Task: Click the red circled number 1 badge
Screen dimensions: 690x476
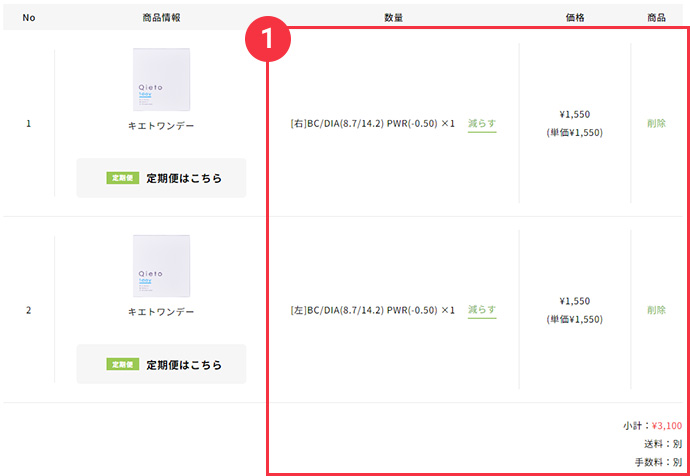Action: coord(267,42)
